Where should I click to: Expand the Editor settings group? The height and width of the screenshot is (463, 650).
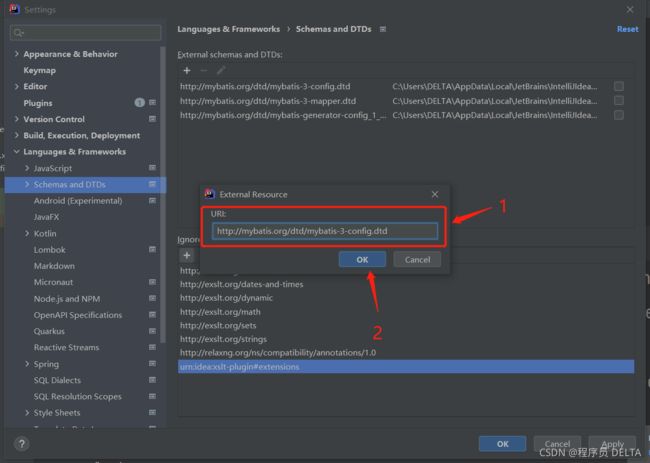pyautogui.click(x=17, y=86)
